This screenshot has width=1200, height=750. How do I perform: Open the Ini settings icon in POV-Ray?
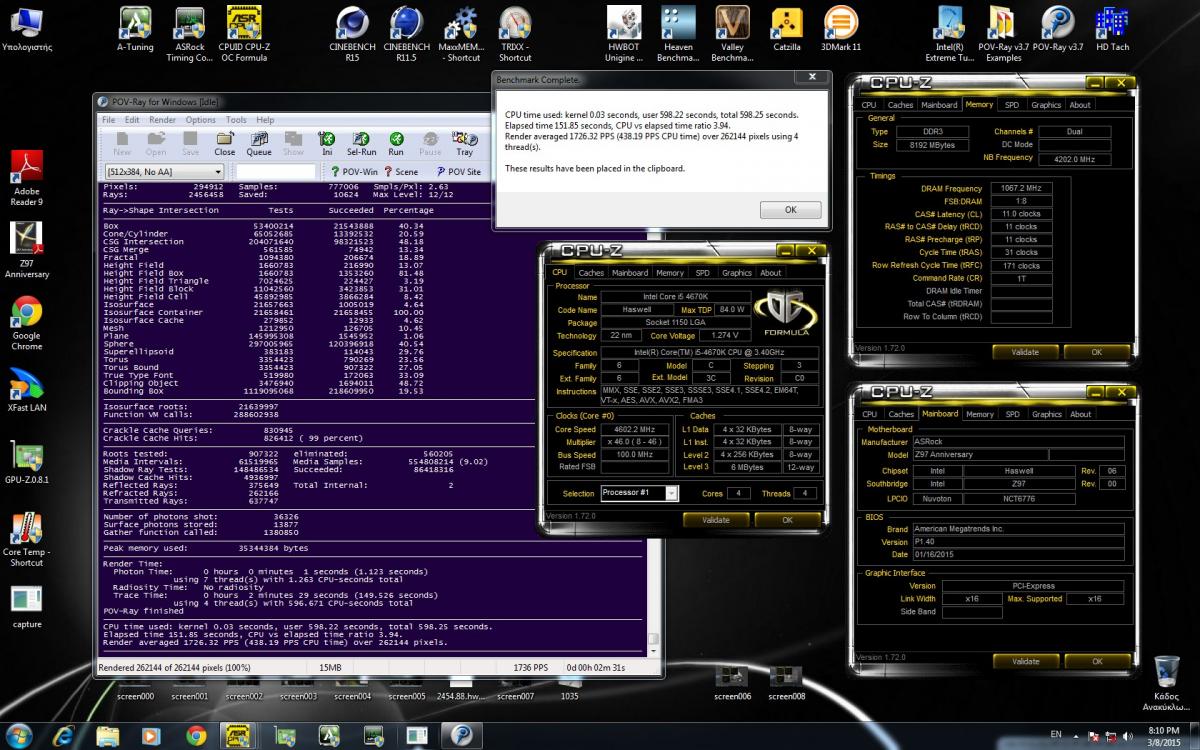[327, 144]
